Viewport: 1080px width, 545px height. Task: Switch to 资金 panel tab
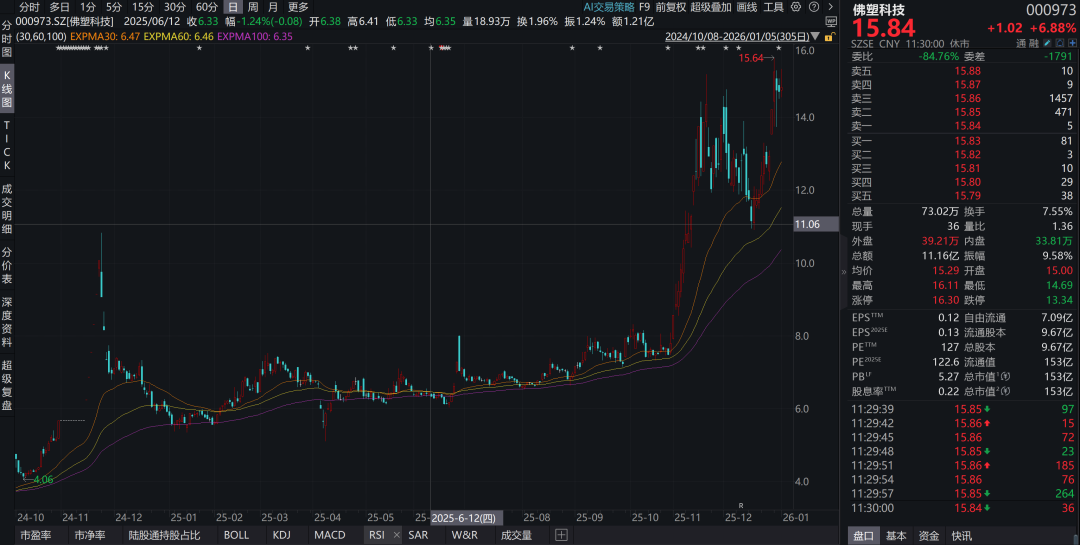coord(928,535)
